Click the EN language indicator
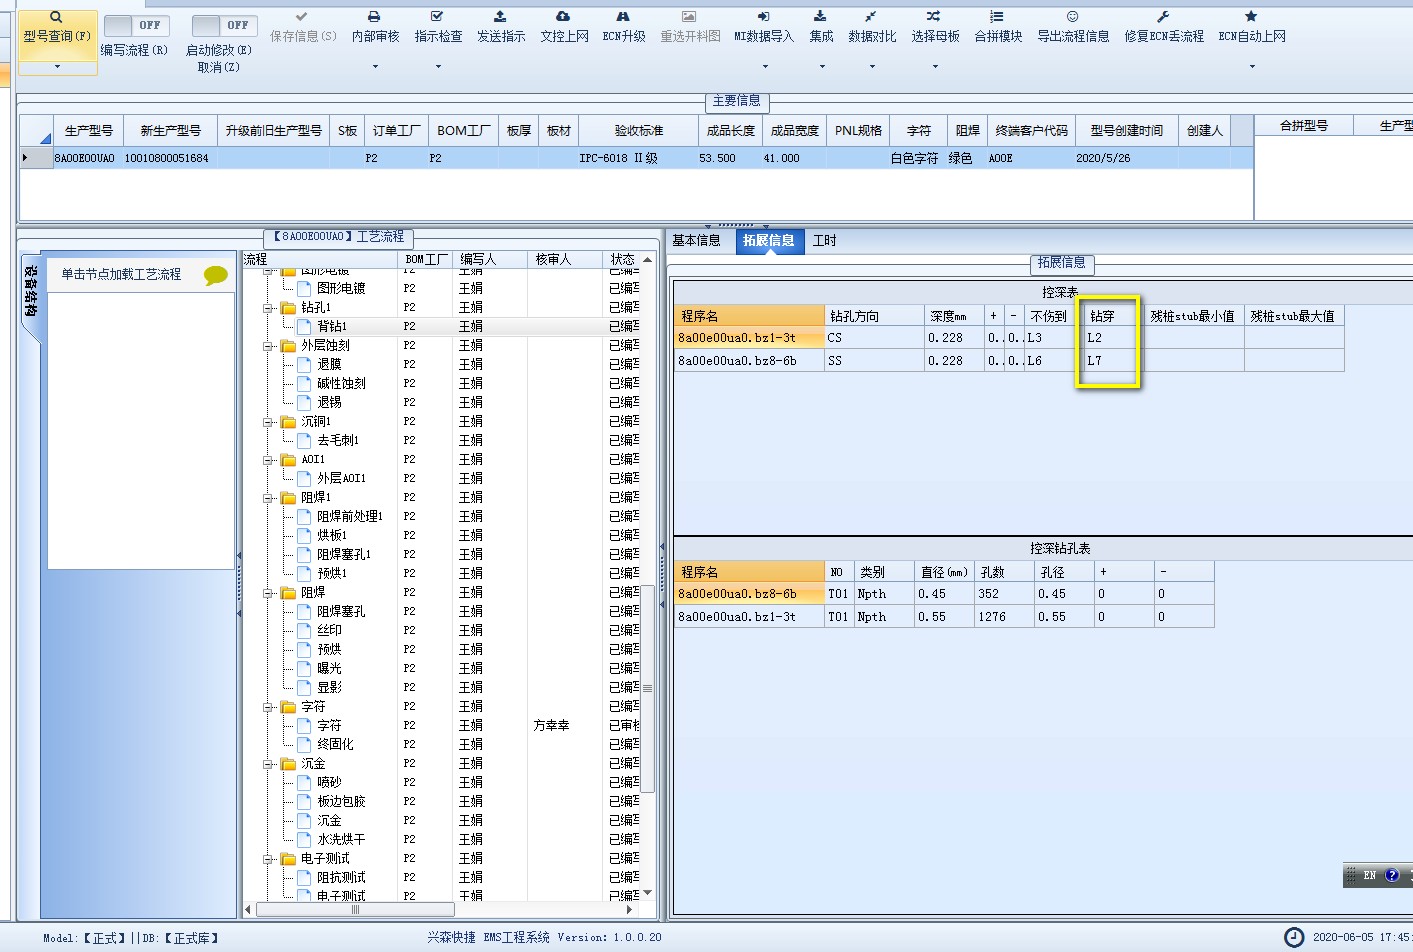 click(1369, 876)
